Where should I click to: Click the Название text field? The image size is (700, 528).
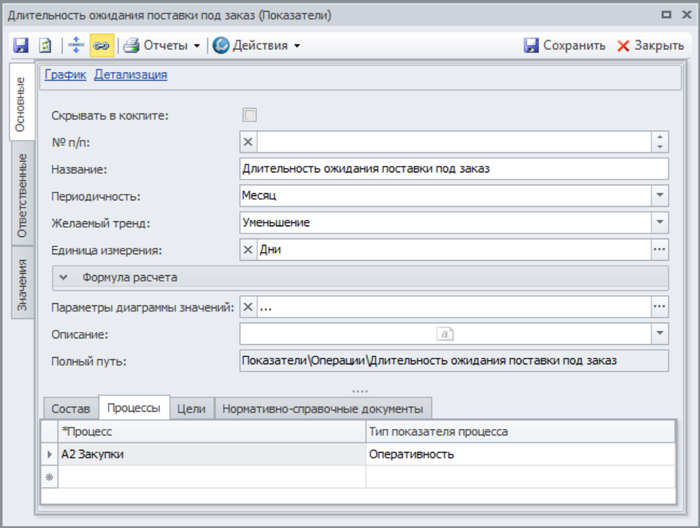(454, 169)
